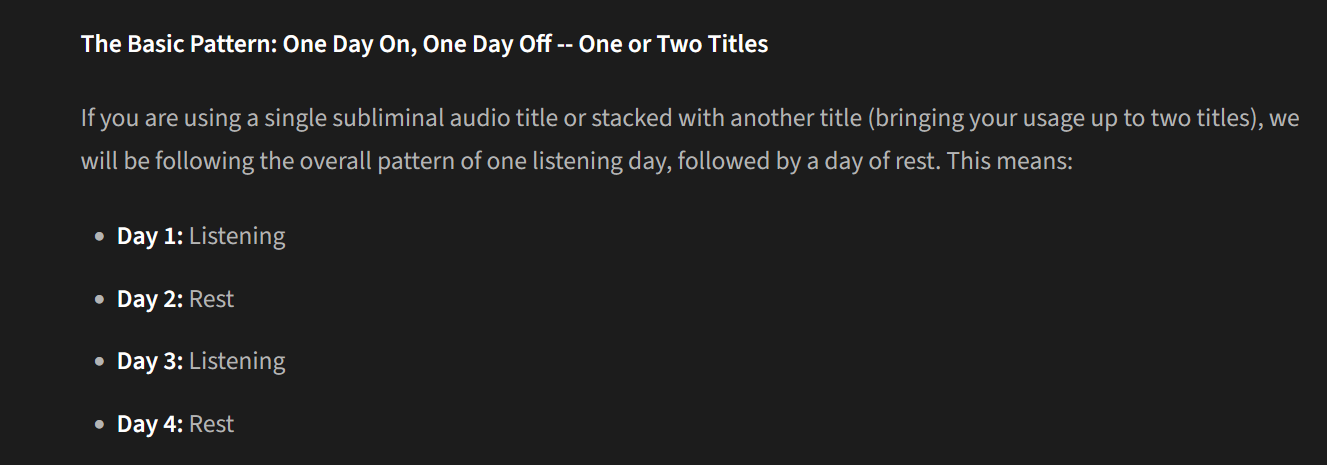Viewport: 1327px width, 465px height.
Task: Click "Rest" next to Day 2
Action: [x=211, y=299]
